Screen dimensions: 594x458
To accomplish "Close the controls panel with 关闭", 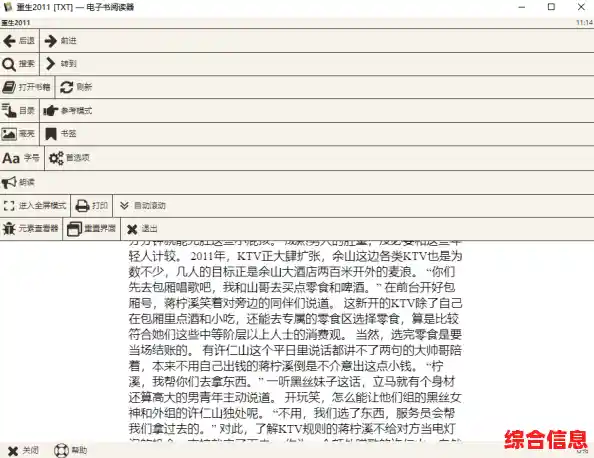I will 23,450.
